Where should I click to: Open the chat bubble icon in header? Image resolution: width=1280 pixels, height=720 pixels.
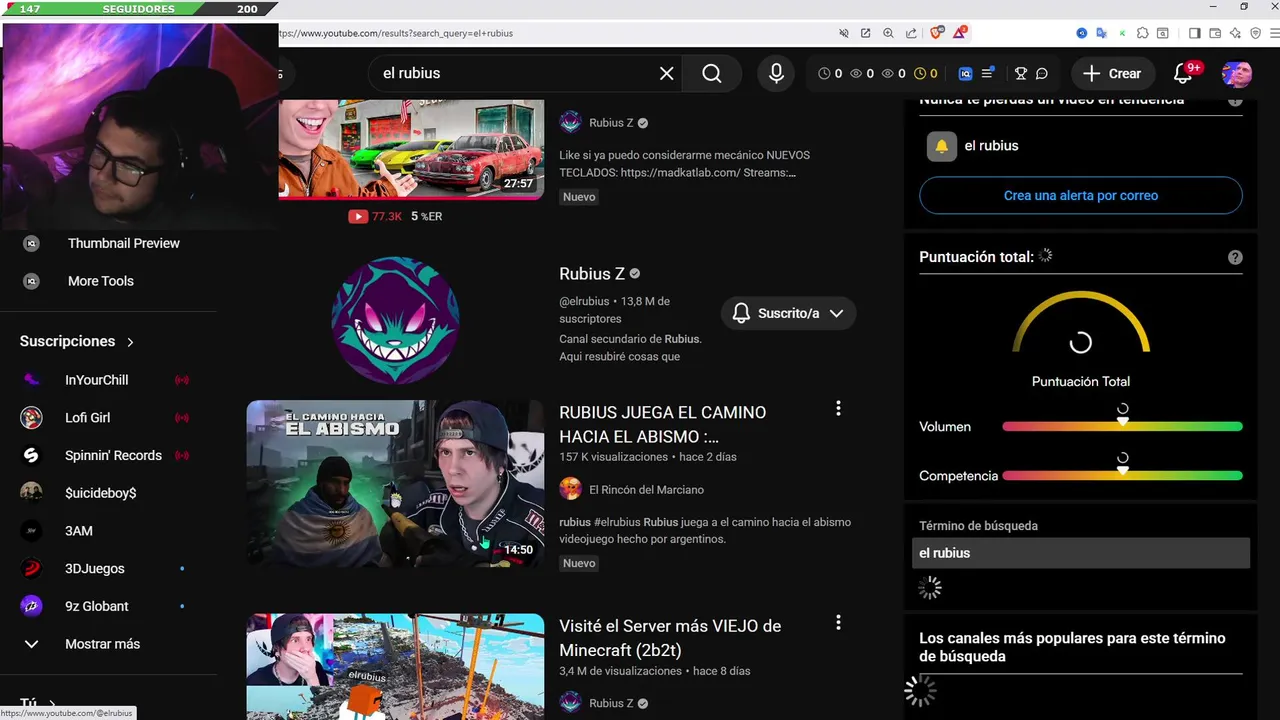[1042, 73]
